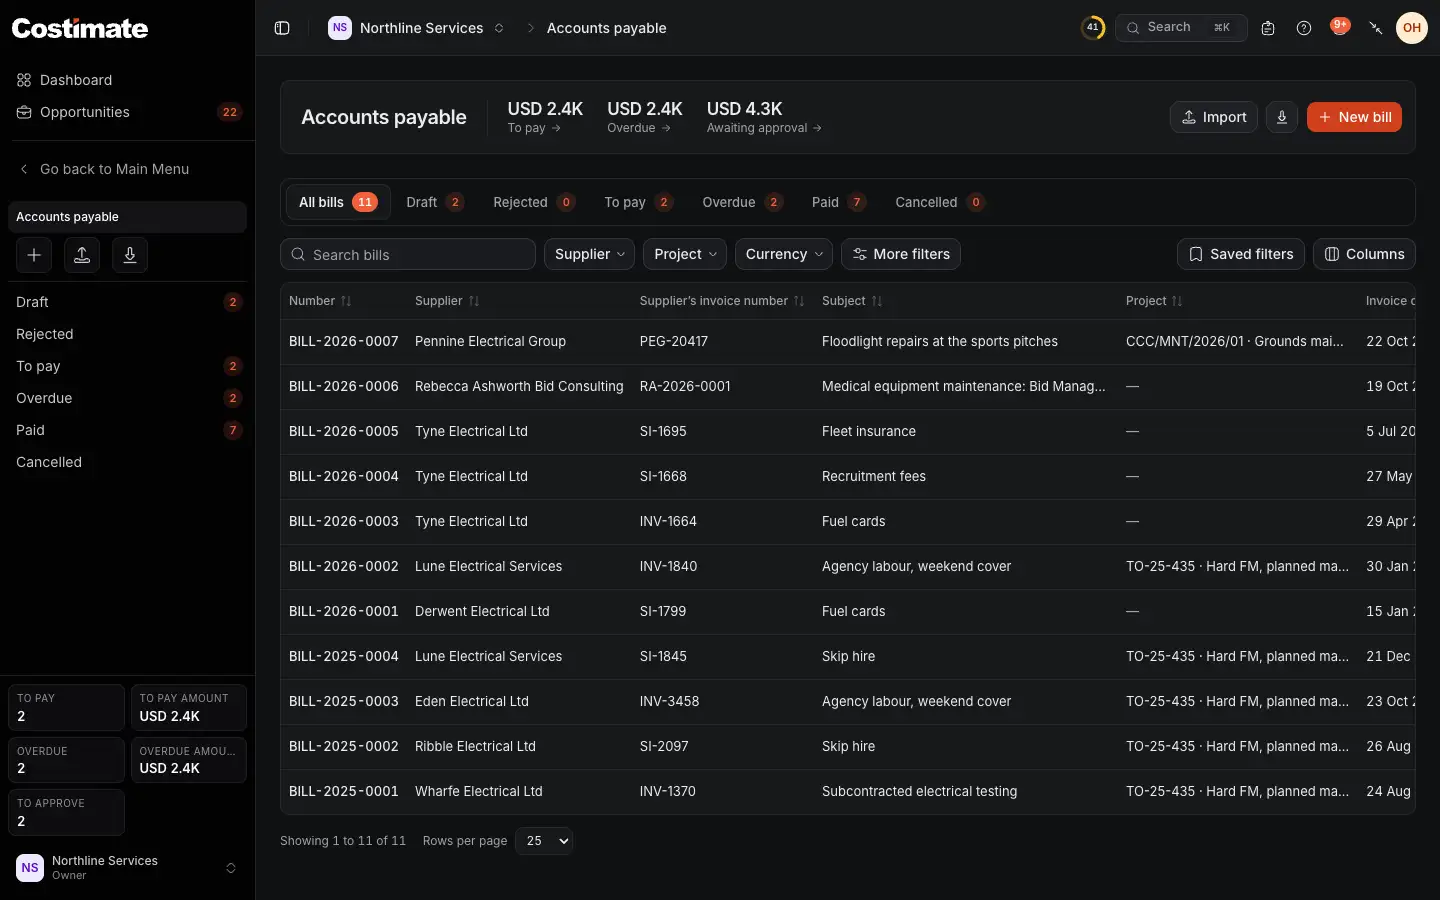Sort by the Project column icon
Image resolution: width=1440 pixels, height=900 pixels.
coord(1177,301)
